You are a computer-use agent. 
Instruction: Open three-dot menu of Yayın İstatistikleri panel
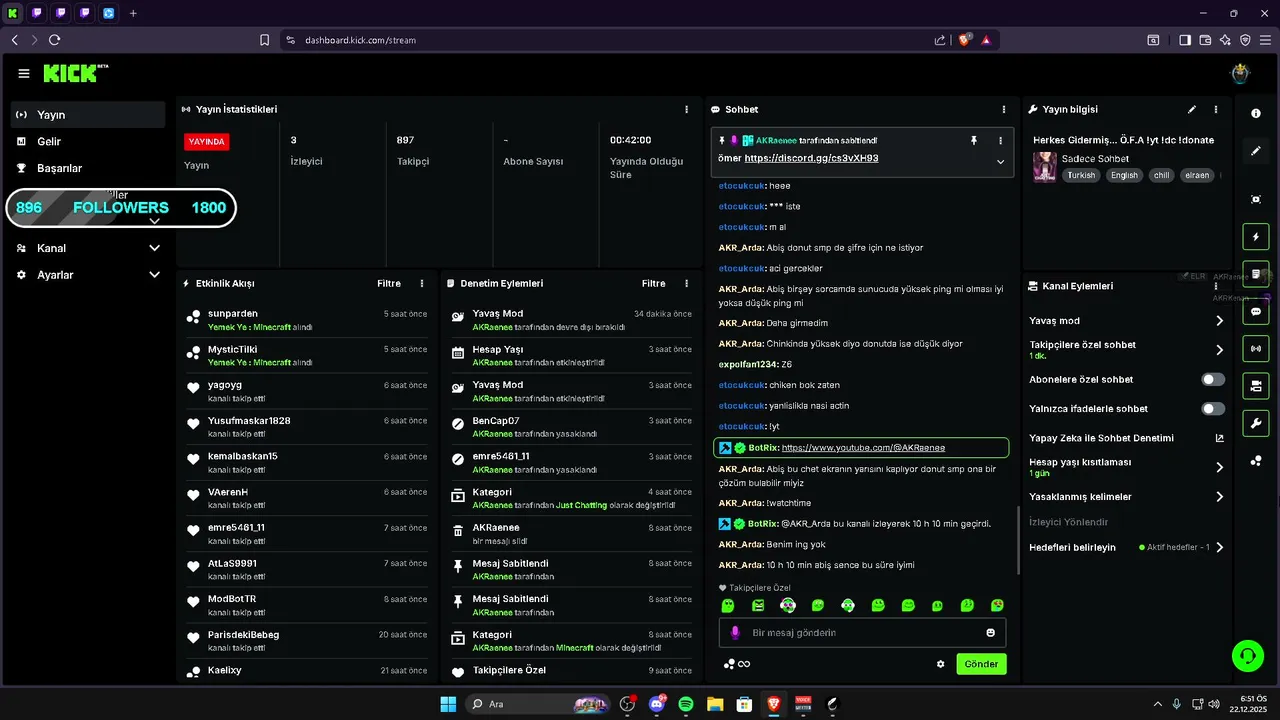[686, 109]
